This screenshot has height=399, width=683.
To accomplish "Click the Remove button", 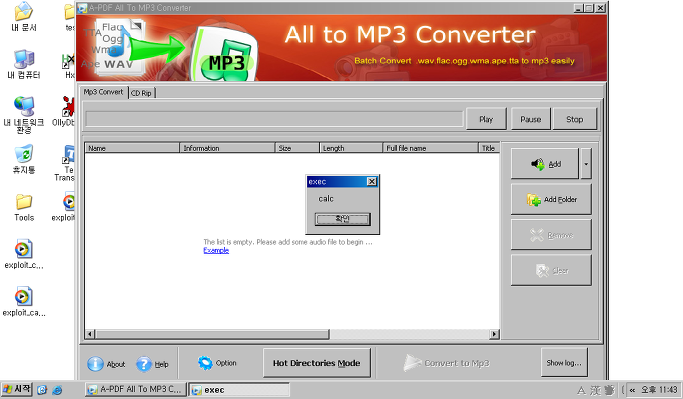I will (551, 235).
